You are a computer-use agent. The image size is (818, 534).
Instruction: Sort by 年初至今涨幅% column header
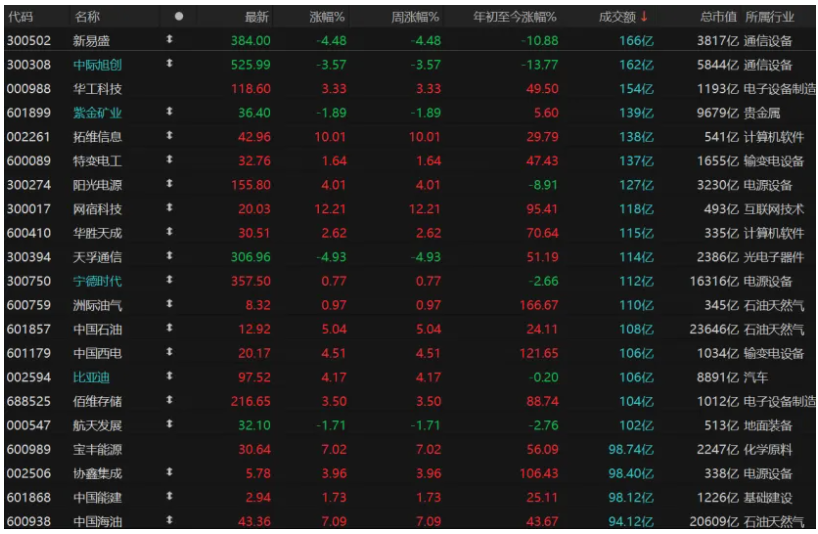(514, 16)
